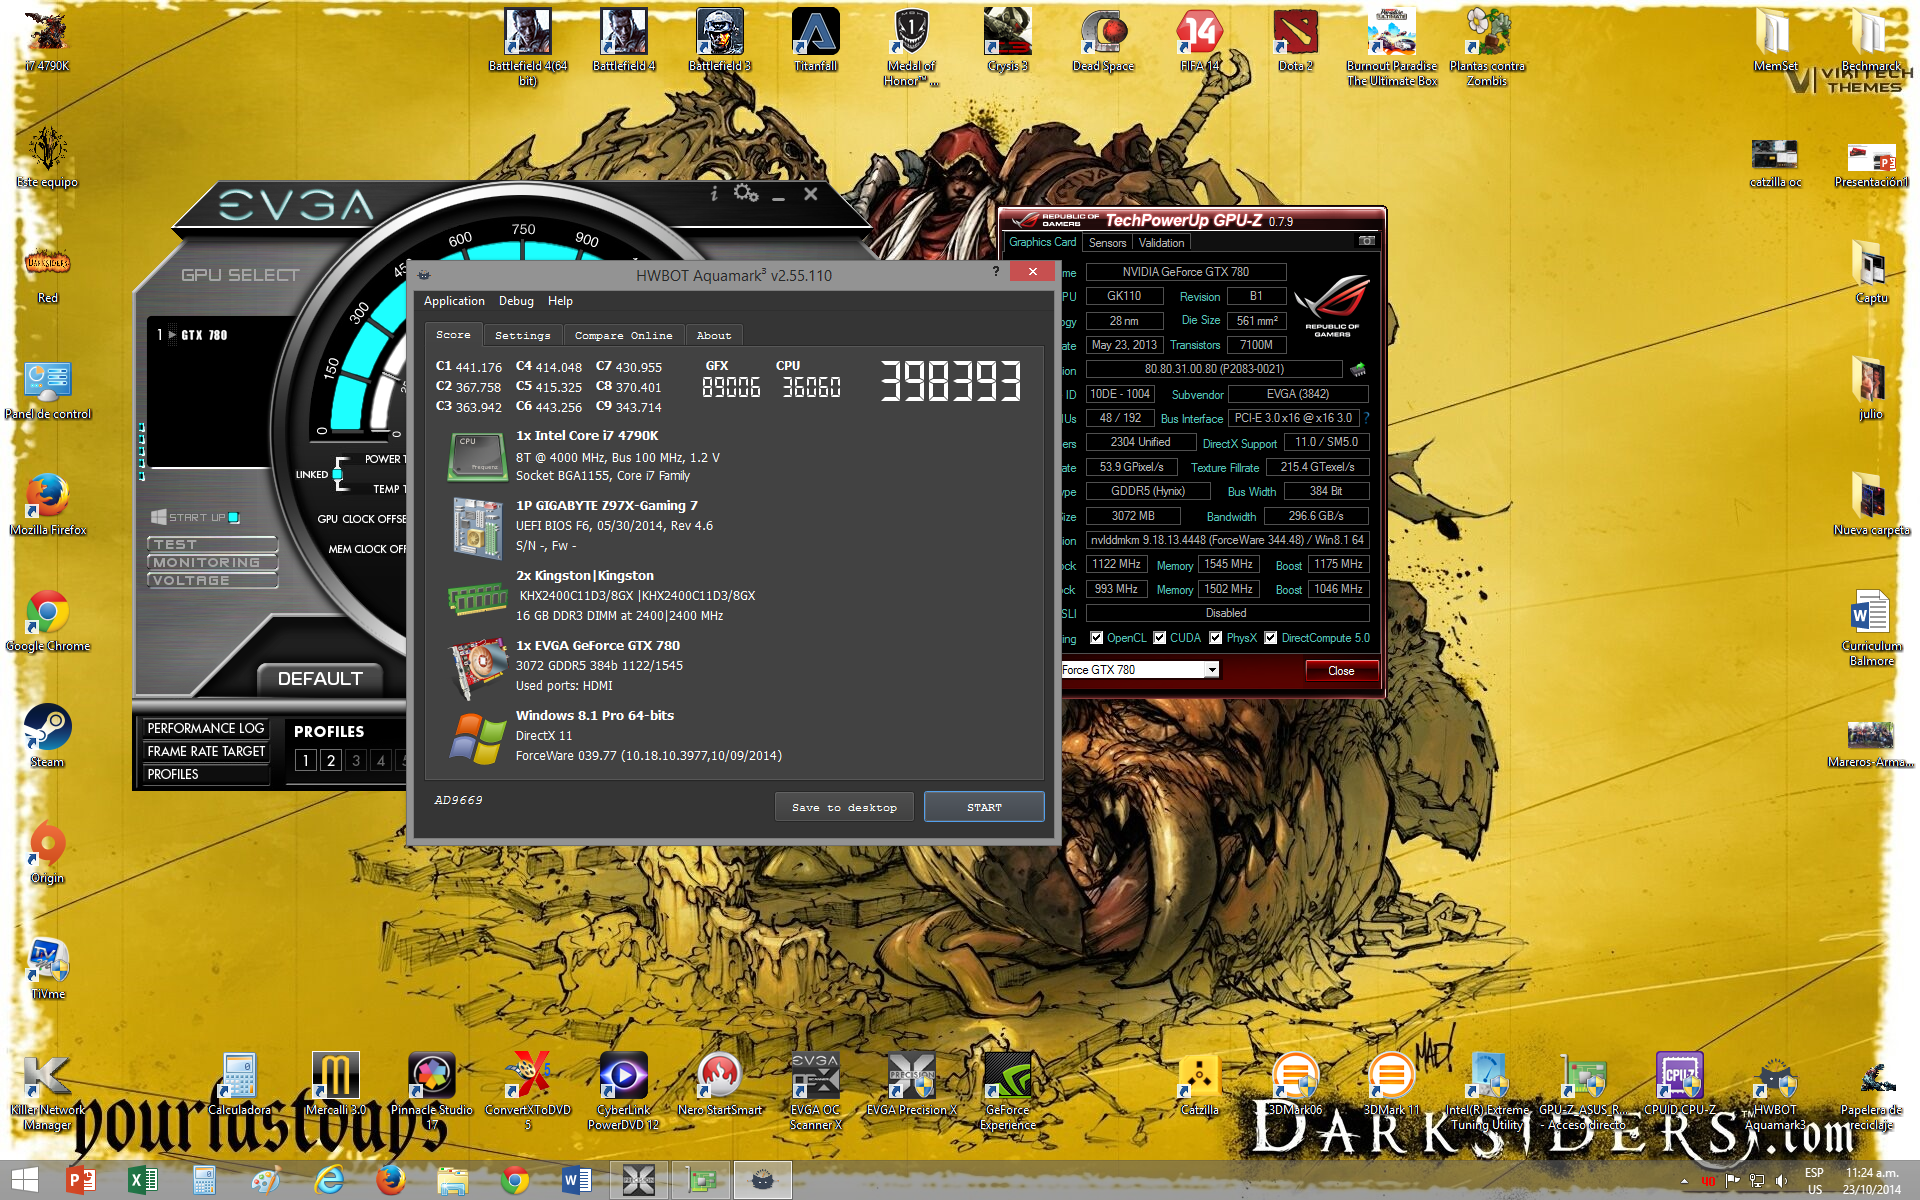
Task: Toggle the Linked power/temp target checkbox
Action: point(339,474)
